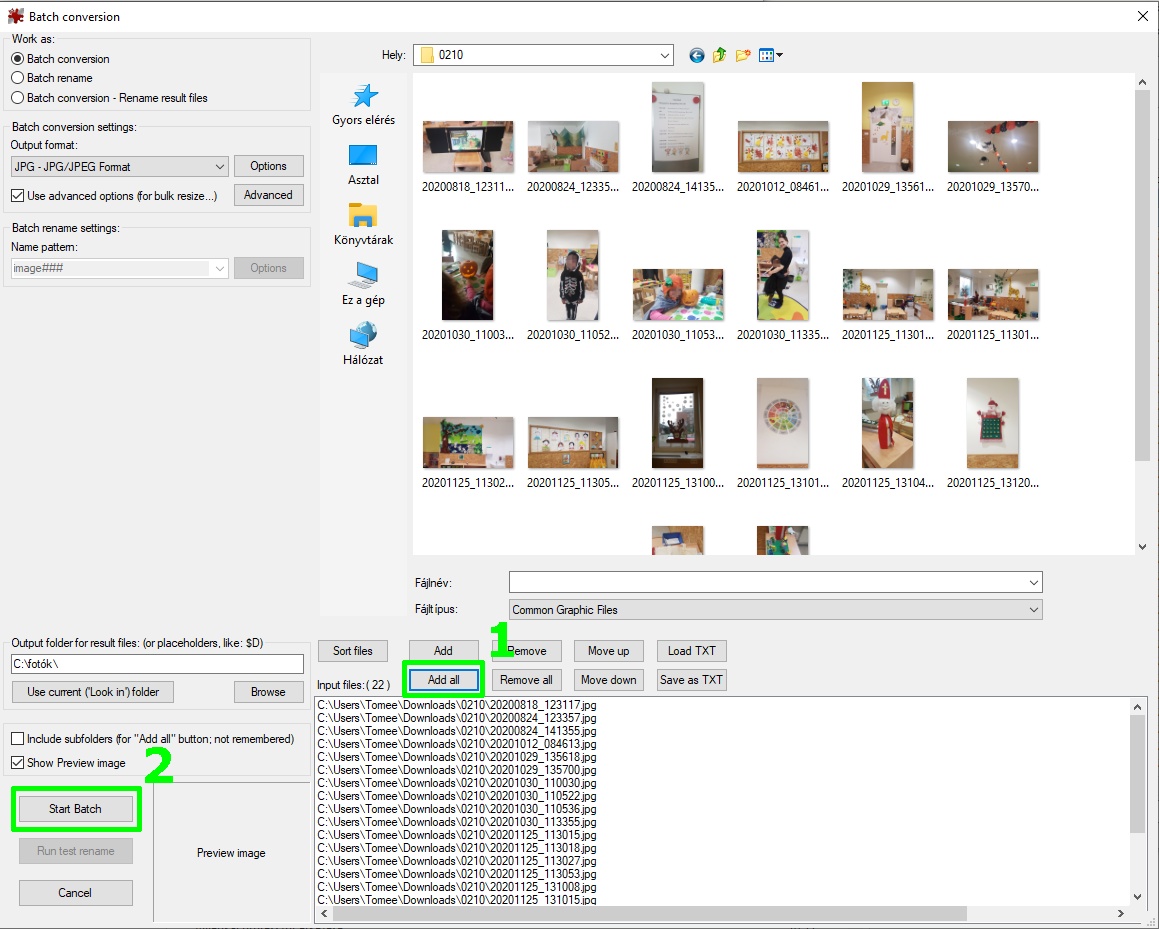Select input file 20201030_110522.jpg

pos(457,796)
